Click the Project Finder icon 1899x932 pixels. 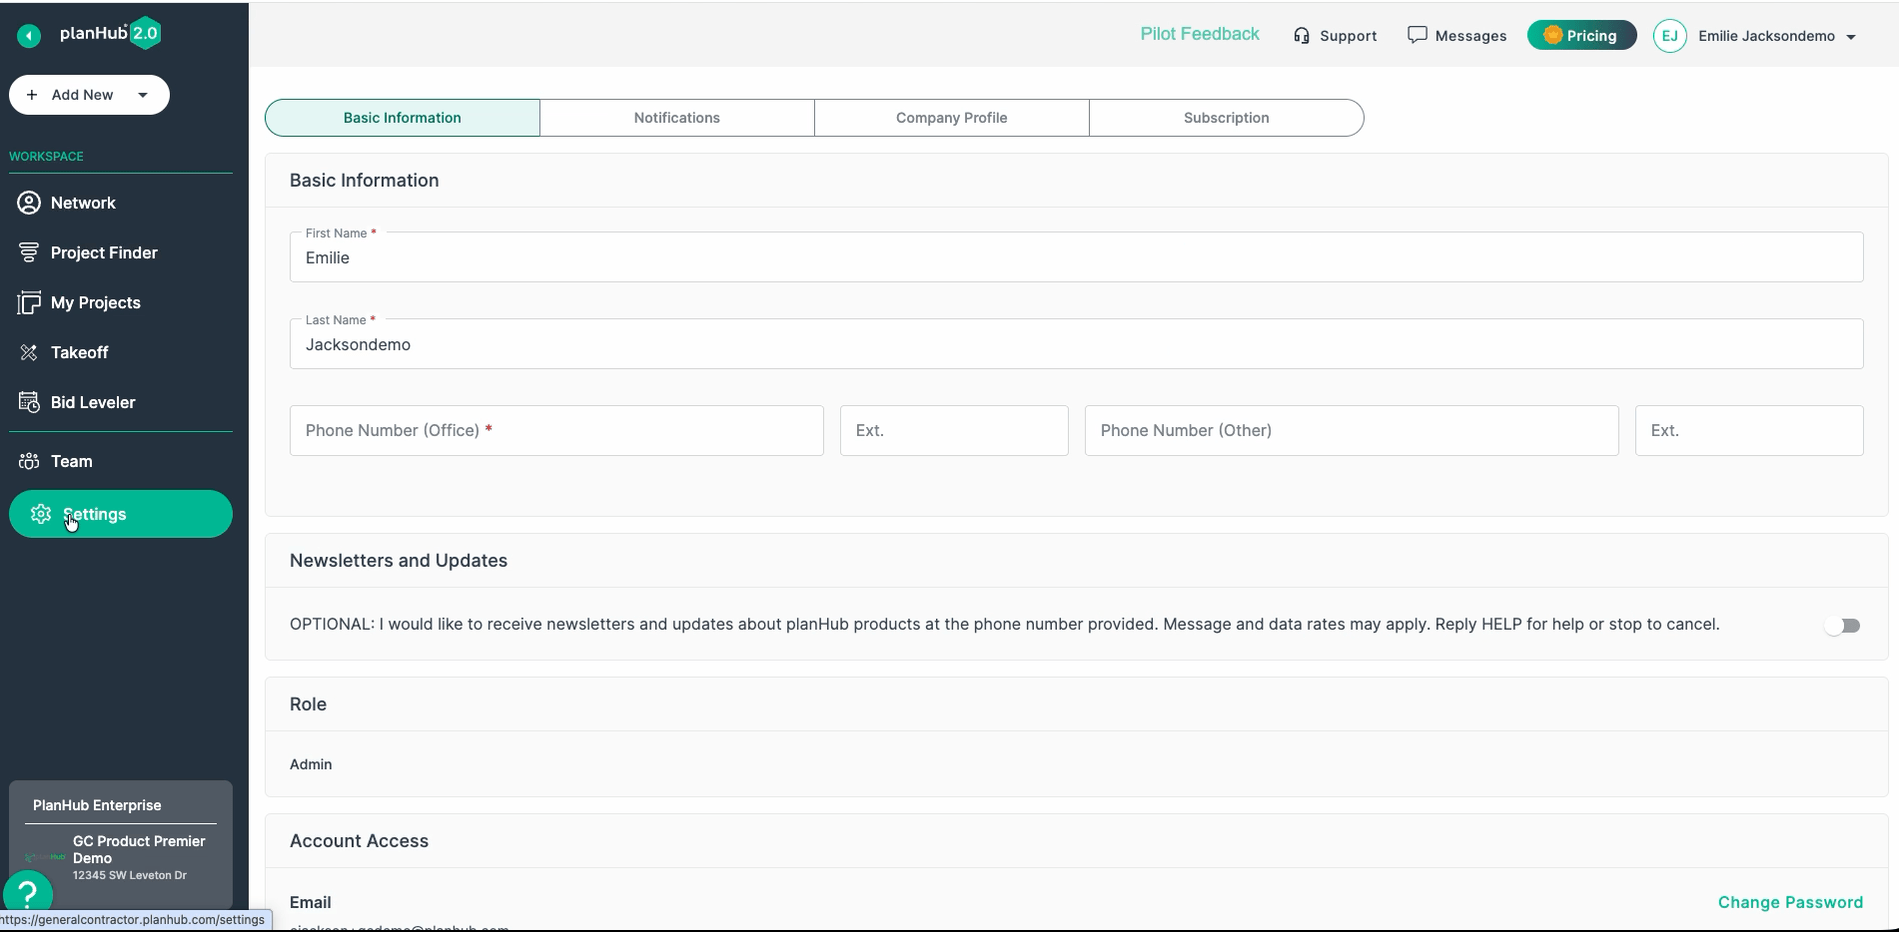pyautogui.click(x=29, y=253)
